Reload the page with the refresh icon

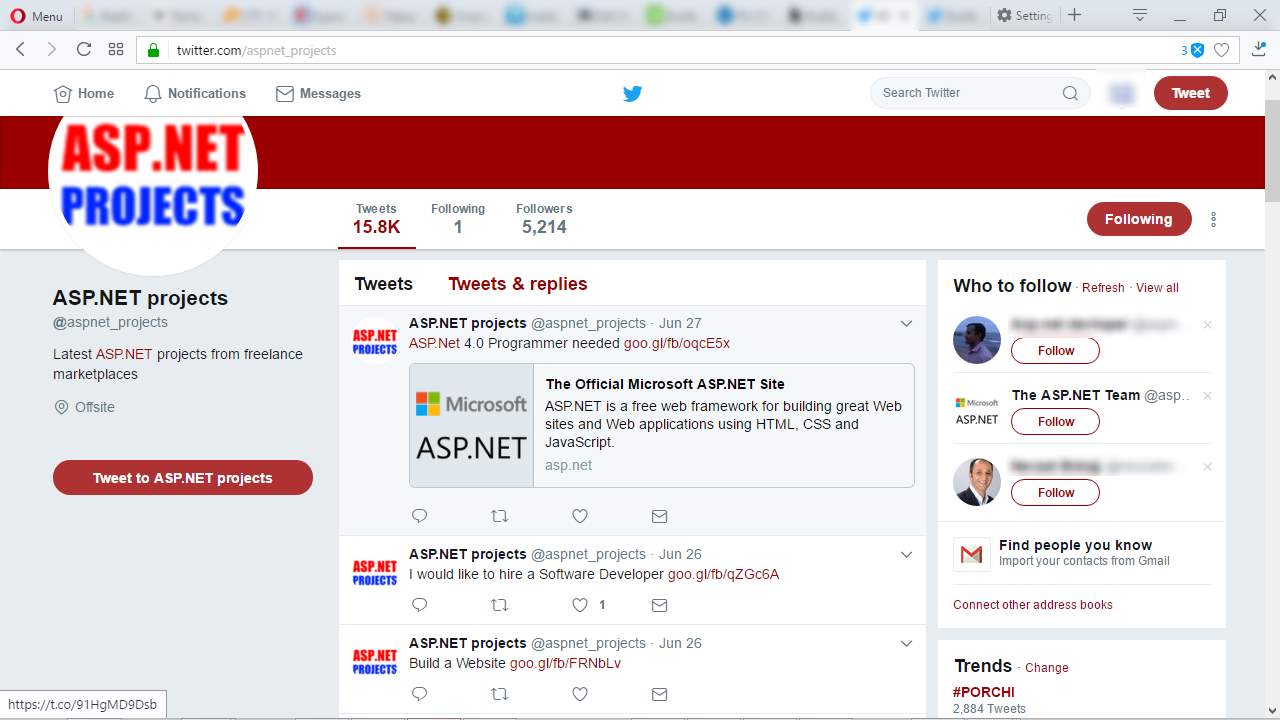(84, 49)
